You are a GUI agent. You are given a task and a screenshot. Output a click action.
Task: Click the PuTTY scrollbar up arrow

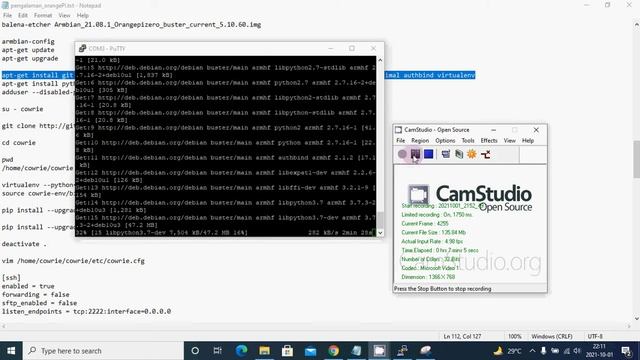[380, 60]
